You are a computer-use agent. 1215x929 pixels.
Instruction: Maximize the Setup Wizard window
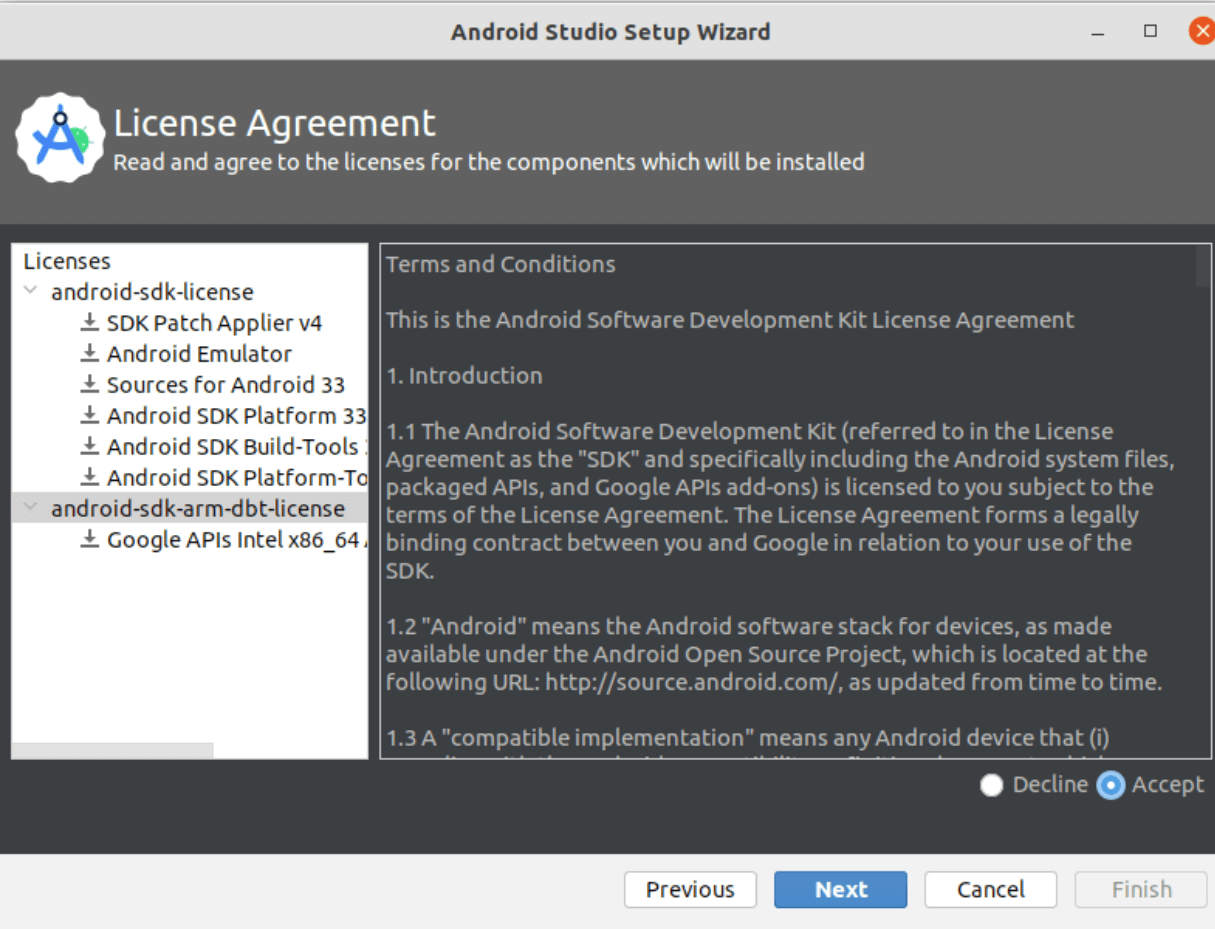coord(1150,31)
